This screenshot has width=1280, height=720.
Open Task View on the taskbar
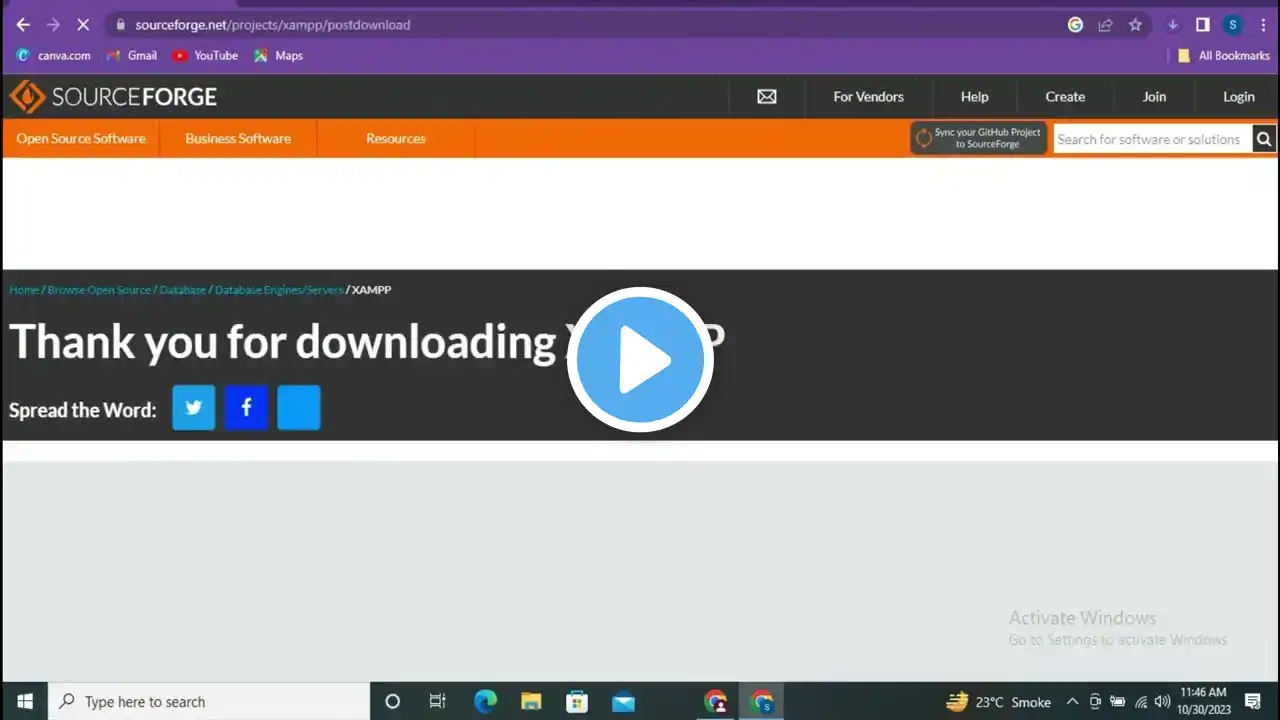pos(437,701)
